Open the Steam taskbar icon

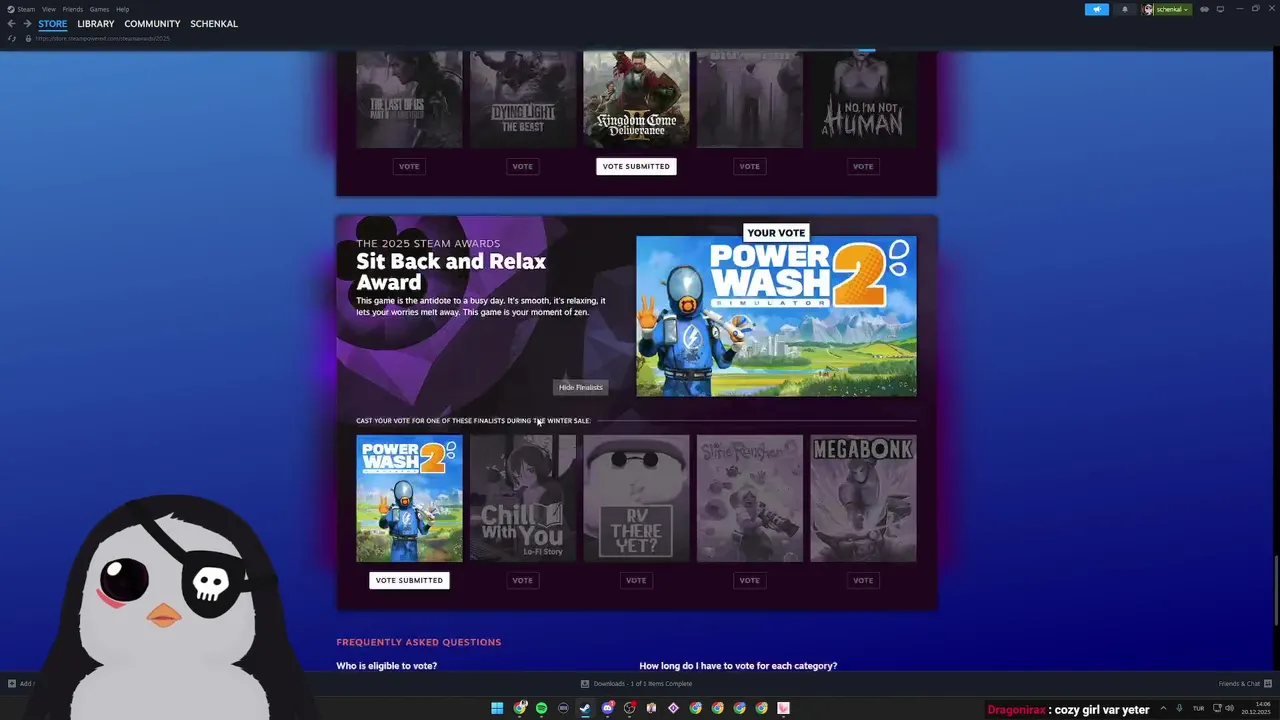[x=585, y=708]
